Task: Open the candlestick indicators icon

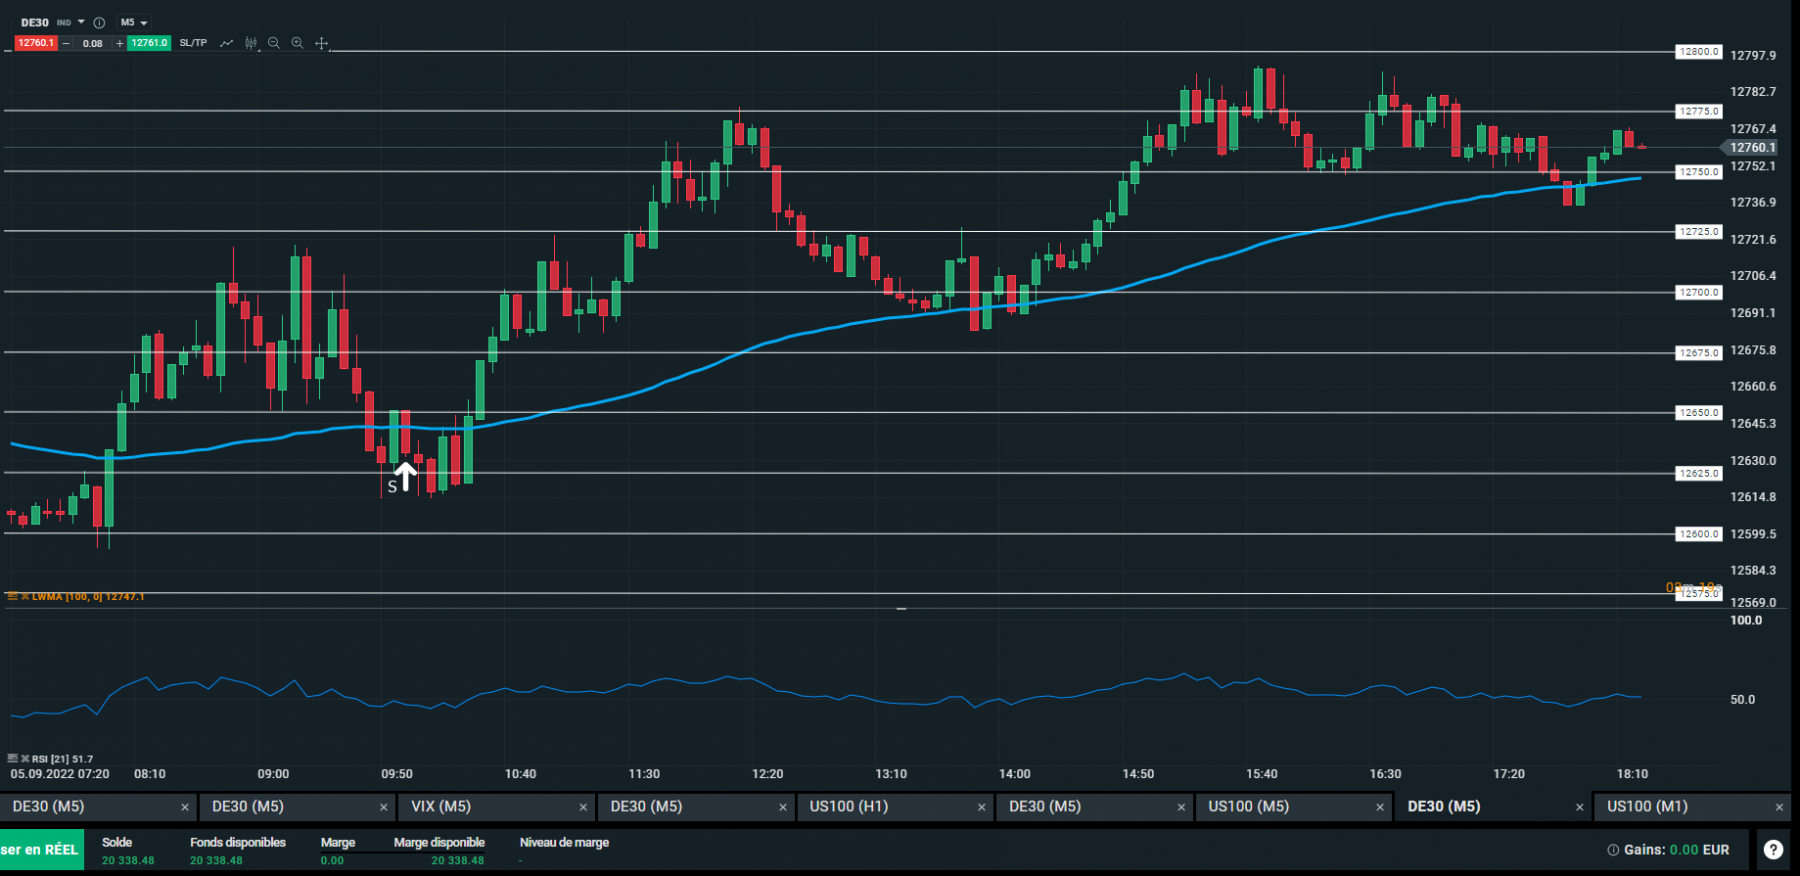Action: click(251, 43)
